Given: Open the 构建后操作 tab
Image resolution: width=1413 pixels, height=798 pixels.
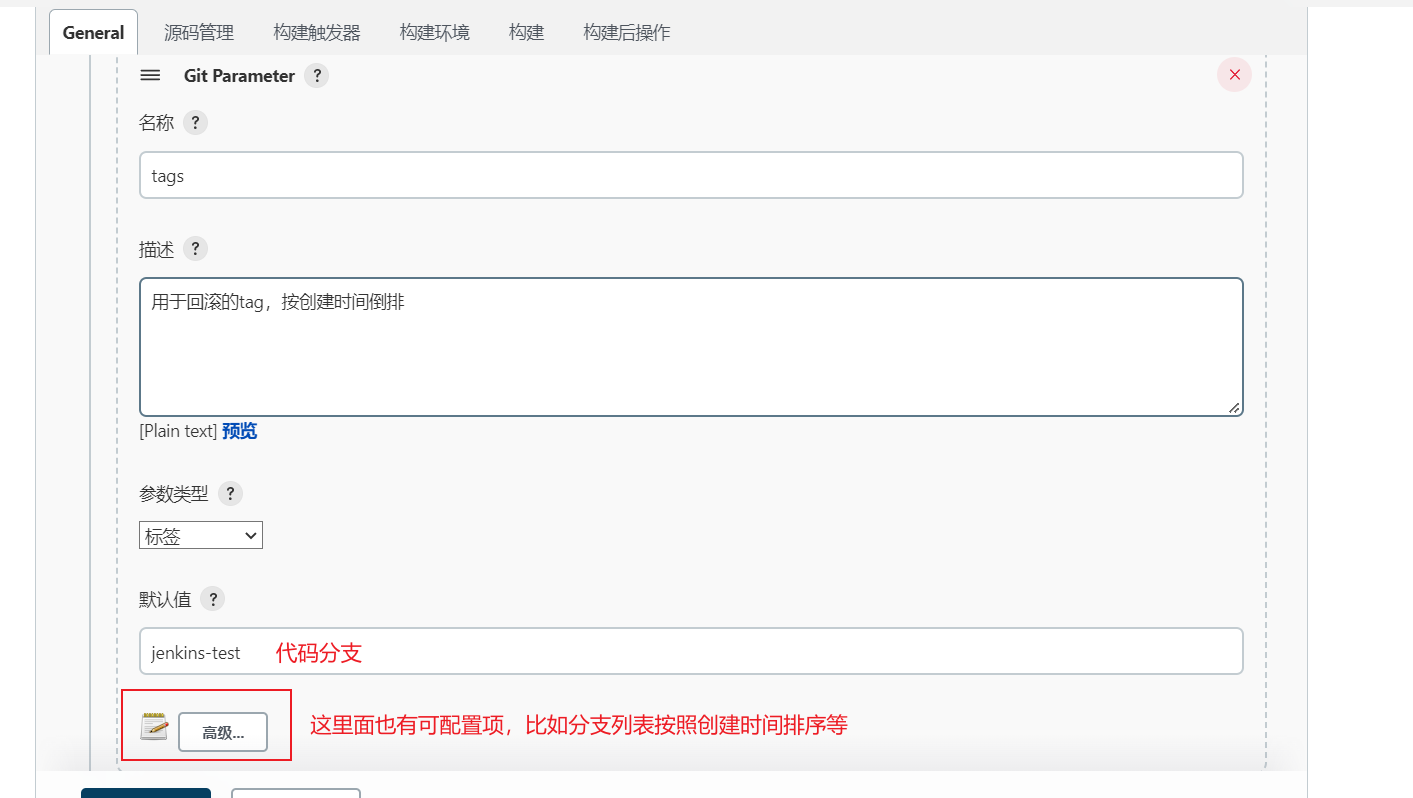Looking at the screenshot, I should (627, 32).
